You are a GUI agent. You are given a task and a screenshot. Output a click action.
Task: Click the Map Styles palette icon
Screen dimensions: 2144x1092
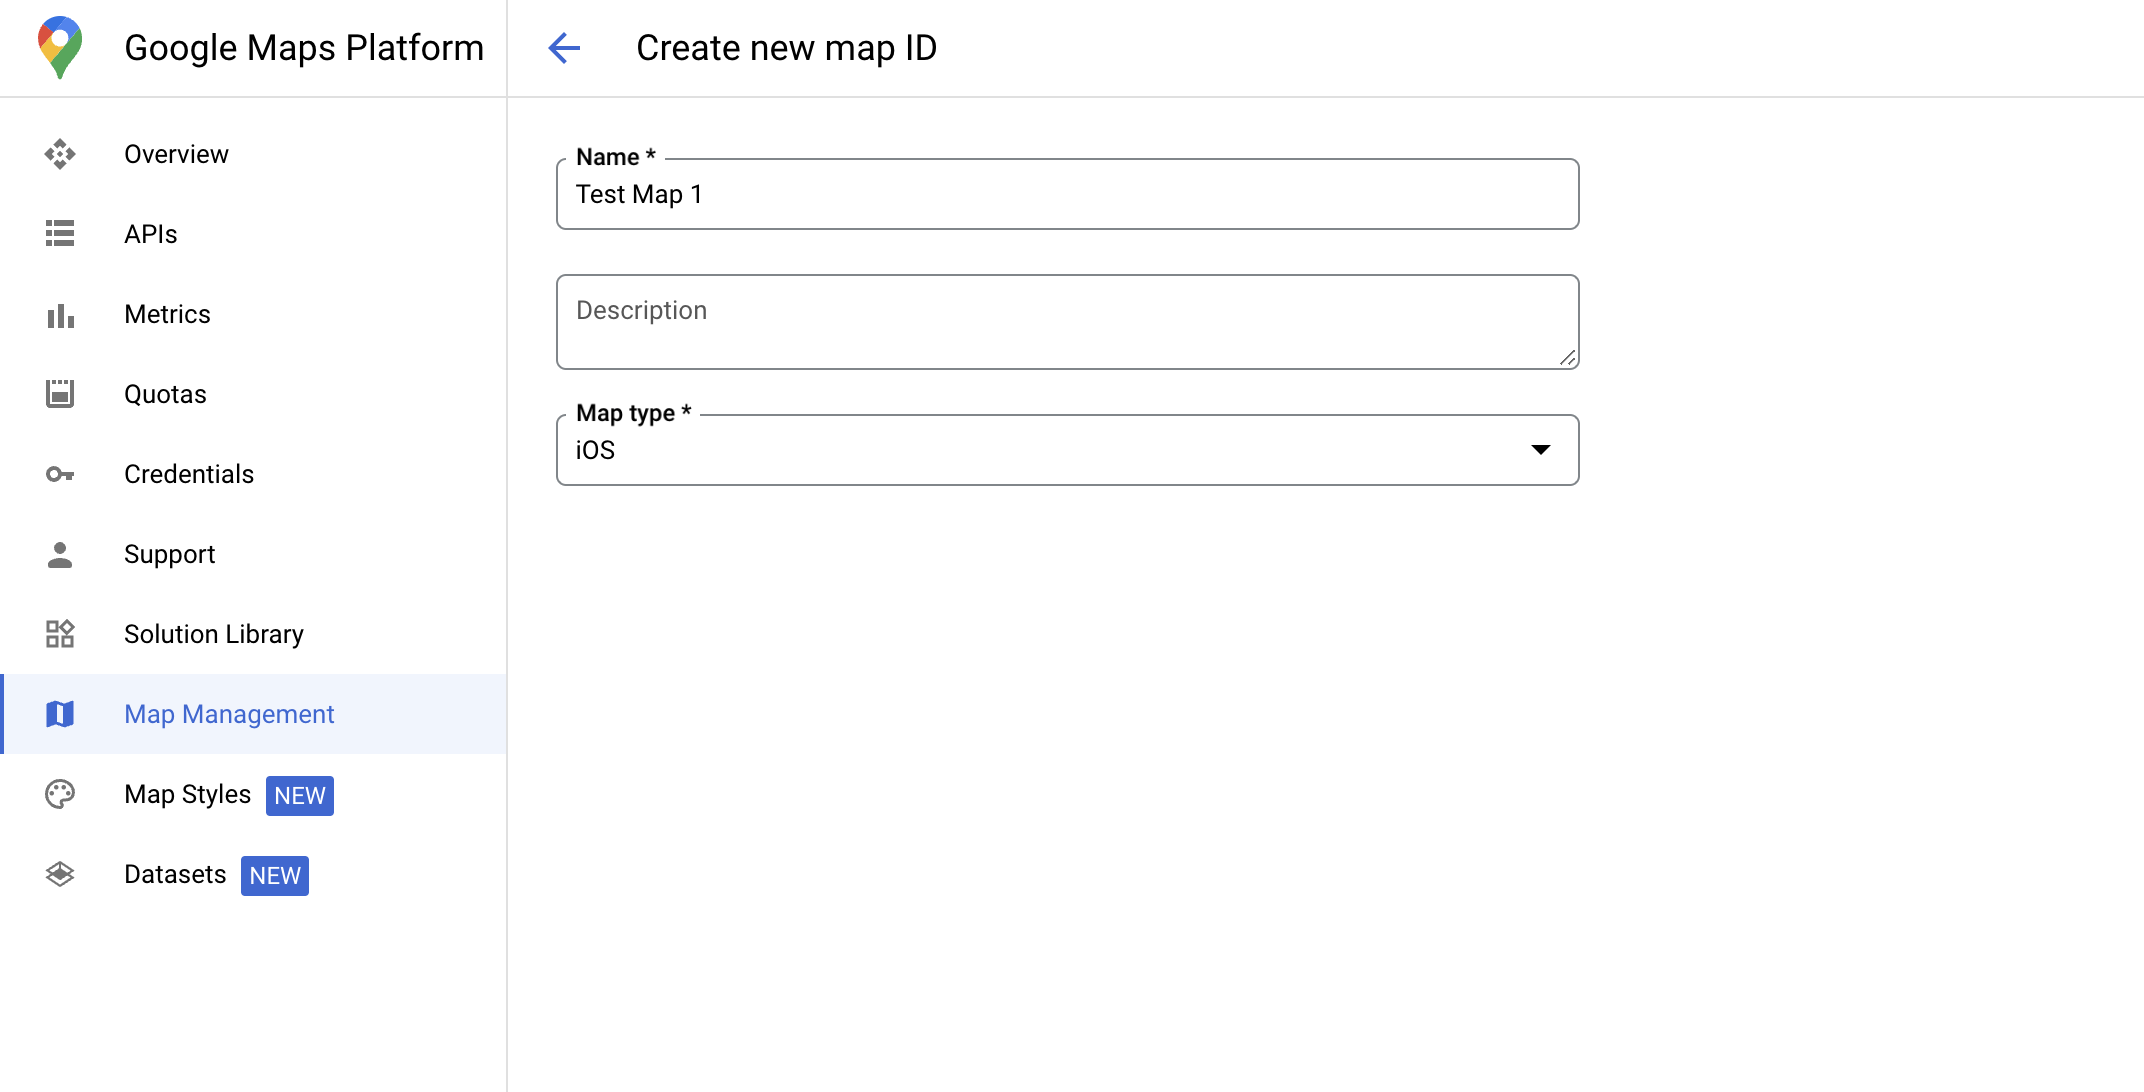click(x=61, y=794)
